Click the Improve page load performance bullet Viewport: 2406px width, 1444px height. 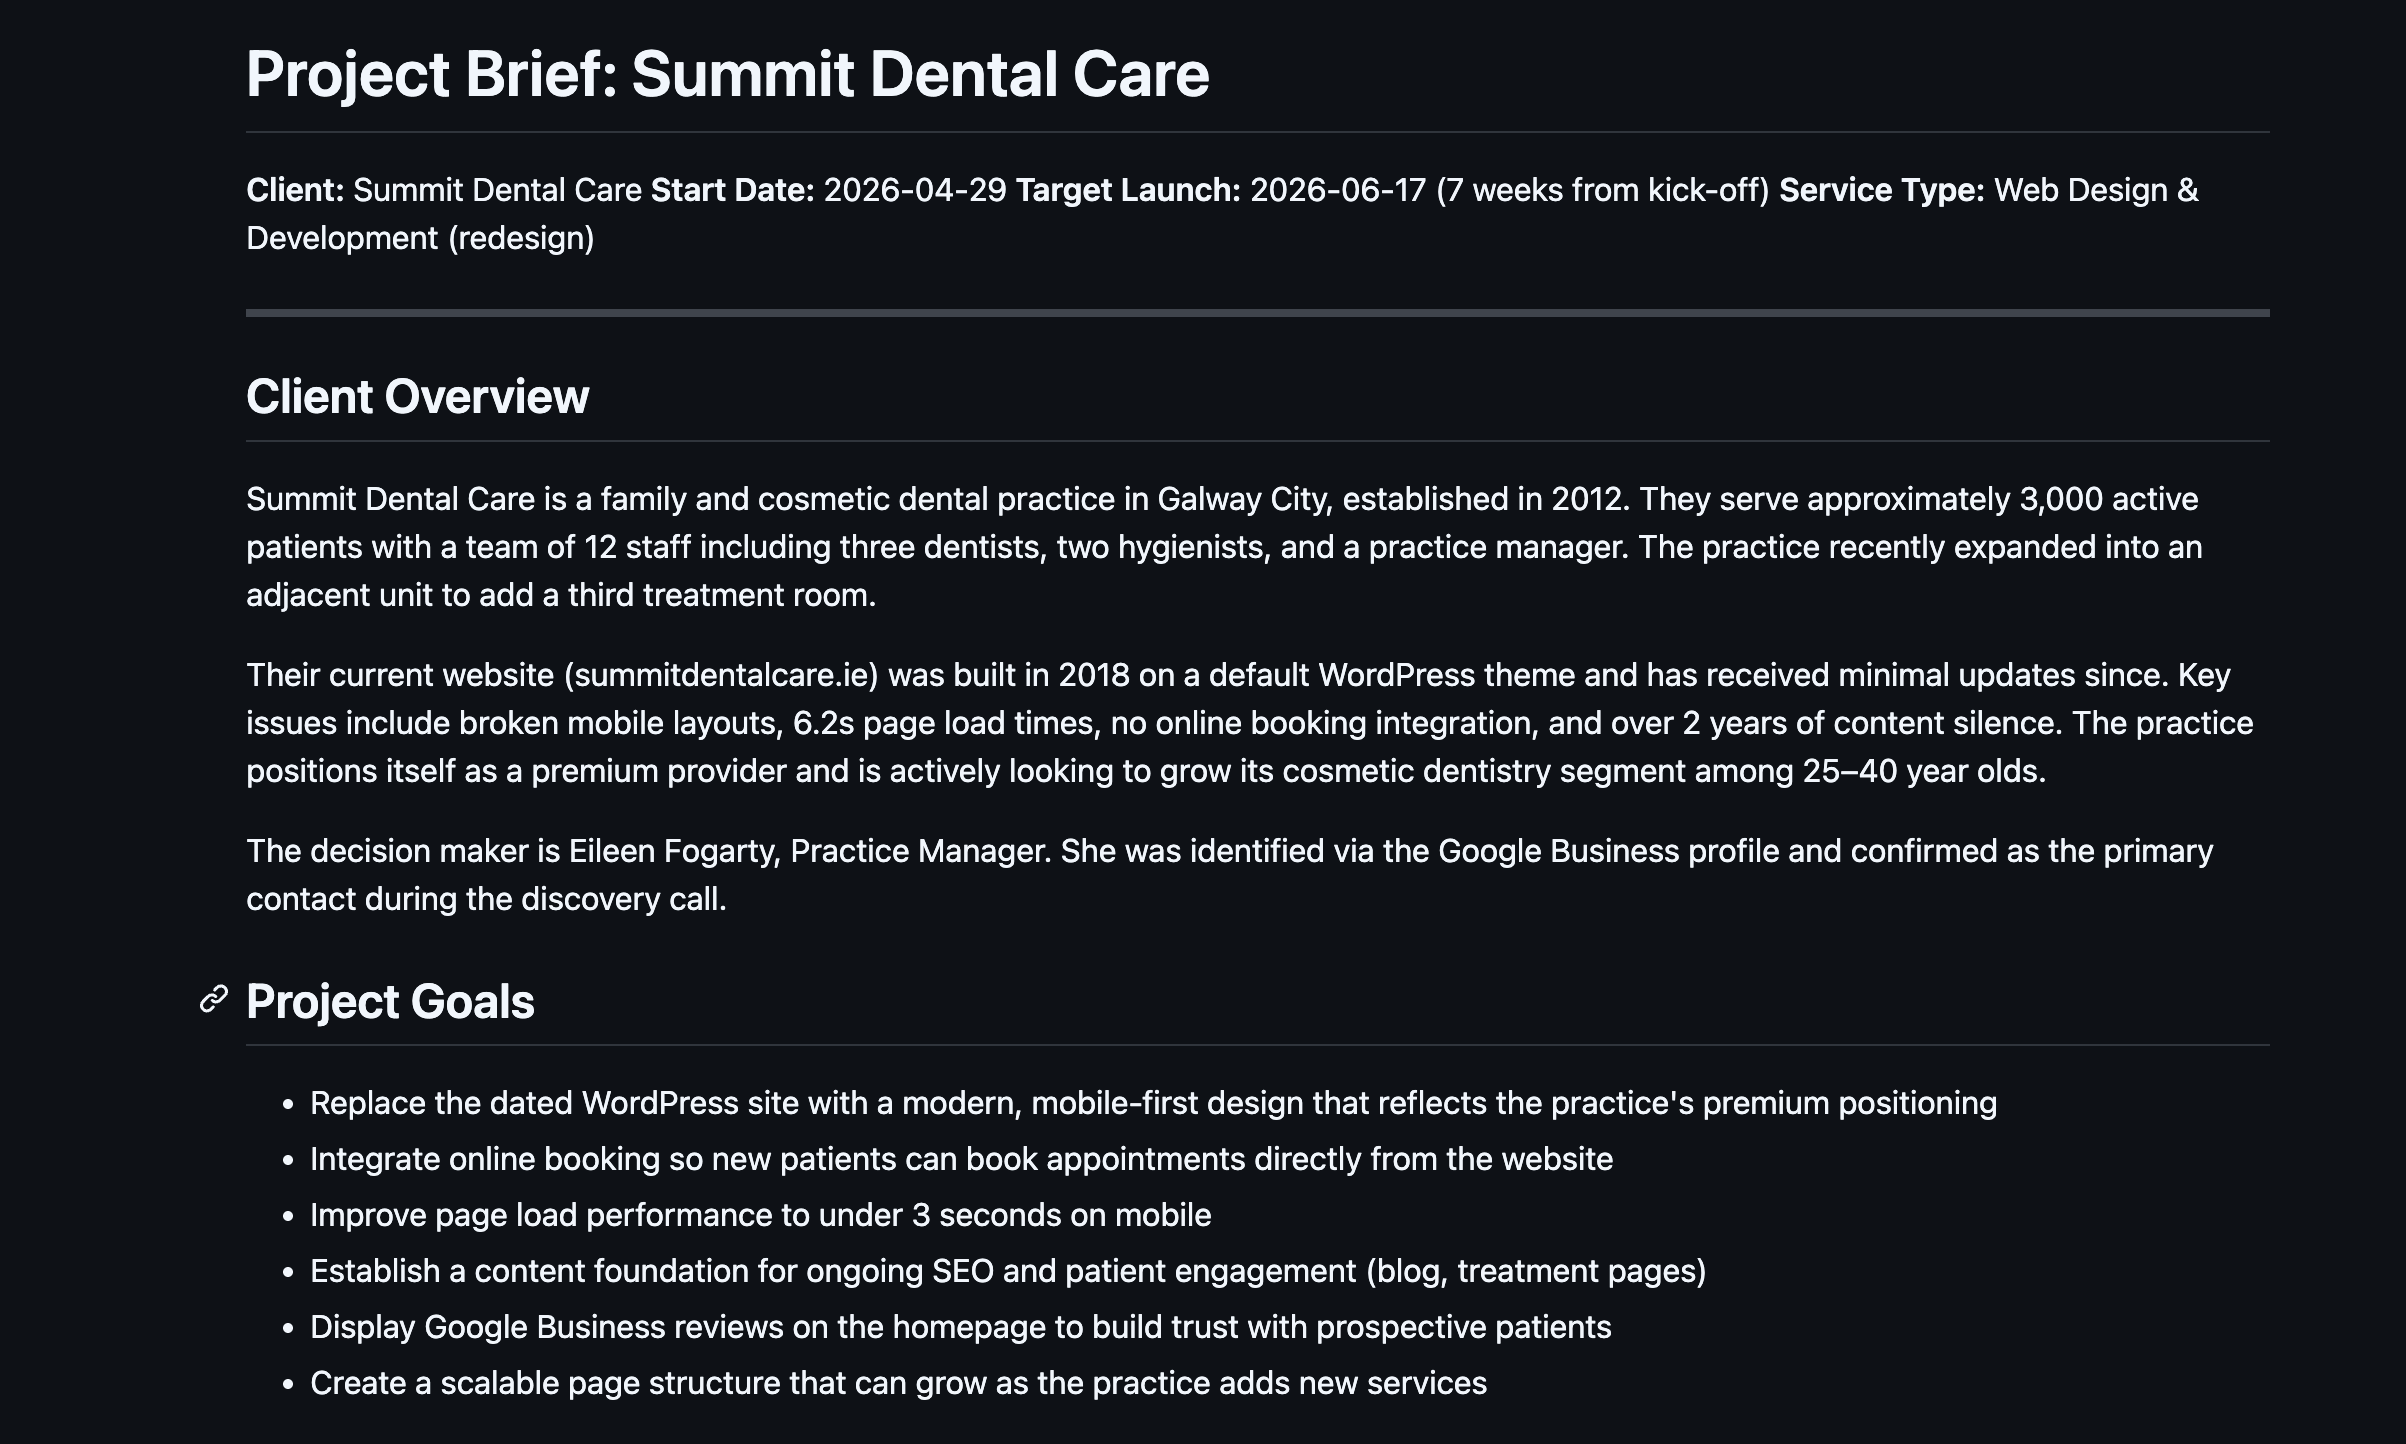[x=760, y=1215]
